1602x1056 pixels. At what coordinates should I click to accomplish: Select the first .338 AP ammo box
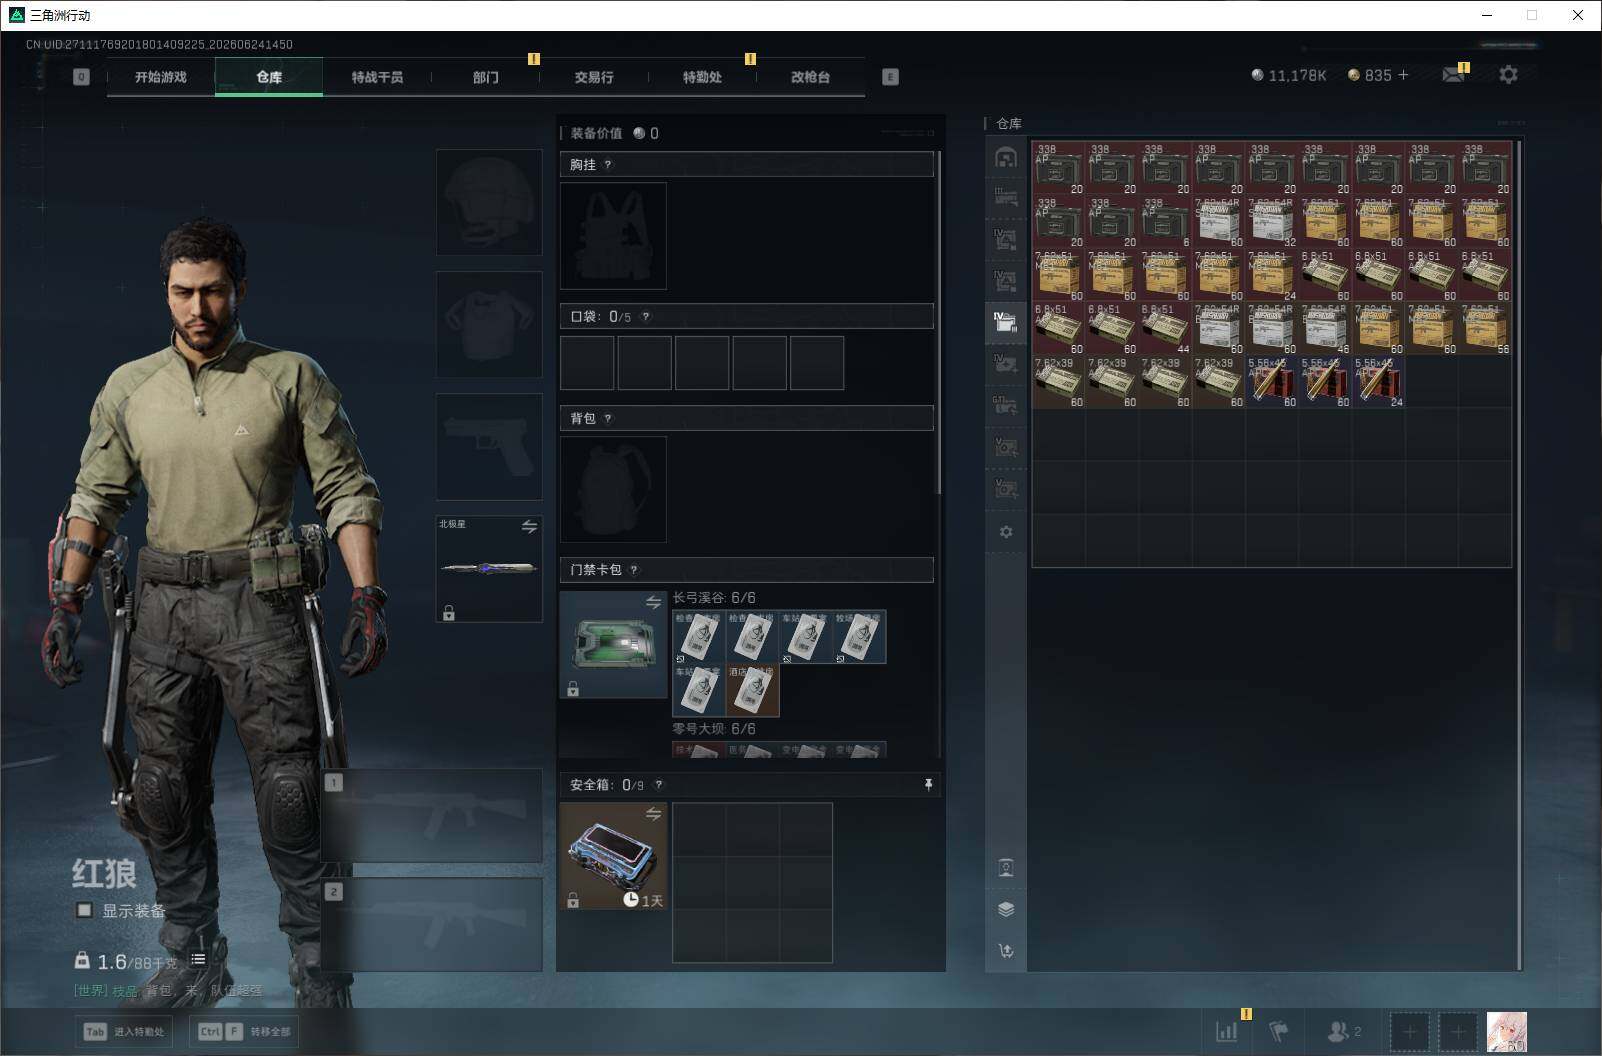point(1058,168)
